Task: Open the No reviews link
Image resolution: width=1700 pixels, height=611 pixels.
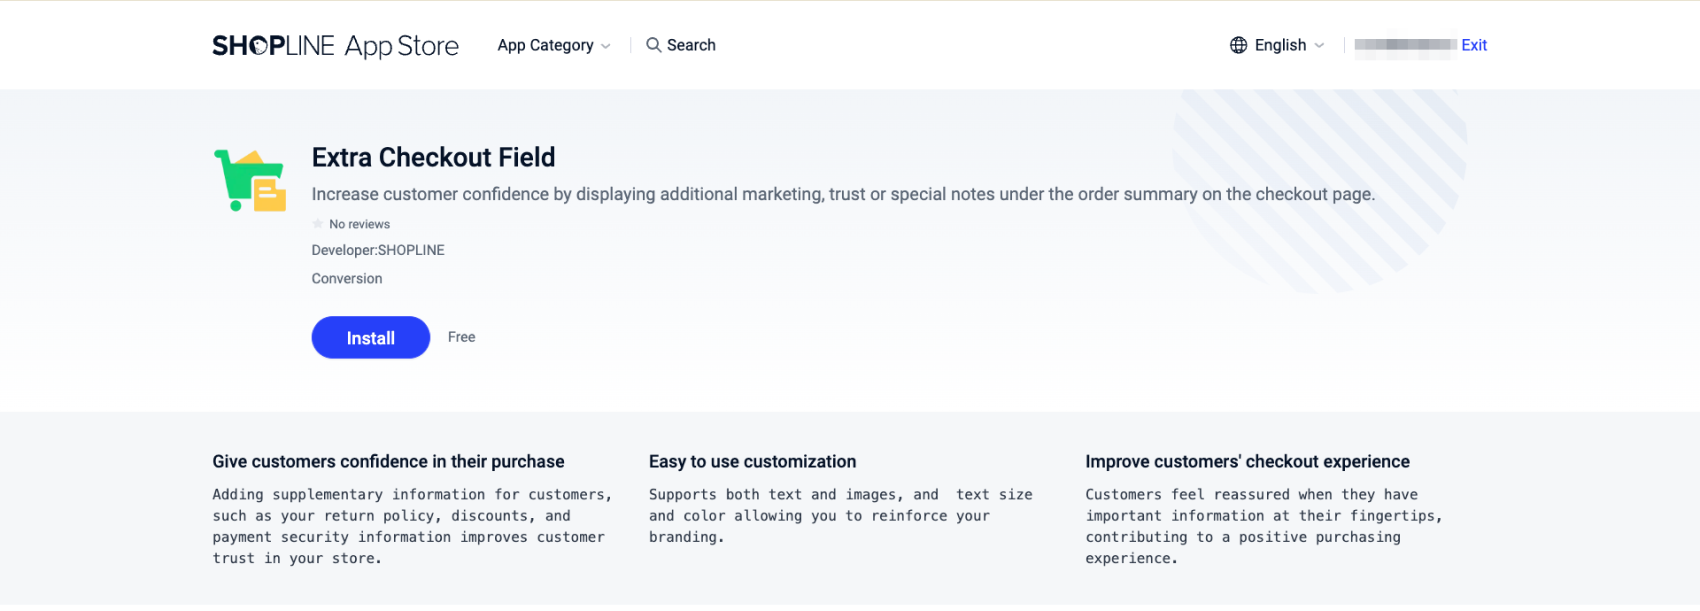Action: coord(359,224)
